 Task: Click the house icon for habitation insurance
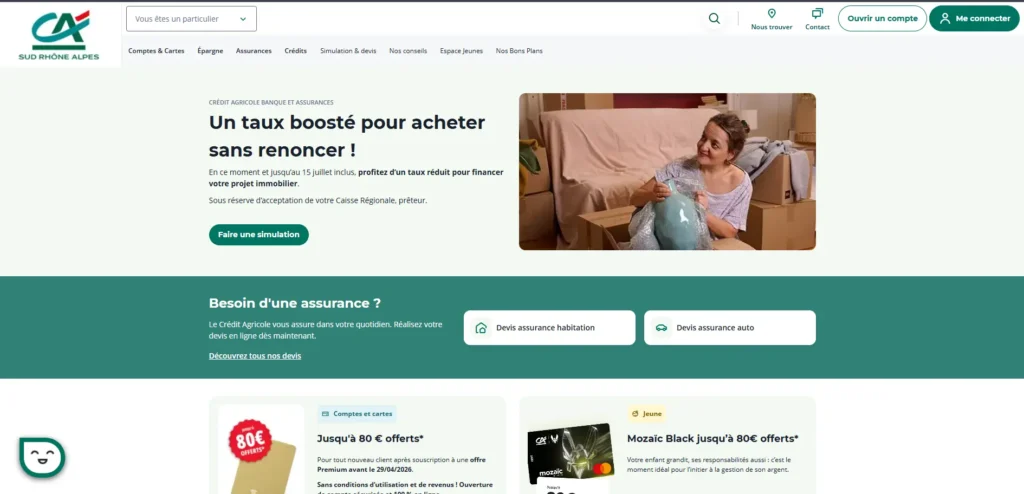point(481,327)
